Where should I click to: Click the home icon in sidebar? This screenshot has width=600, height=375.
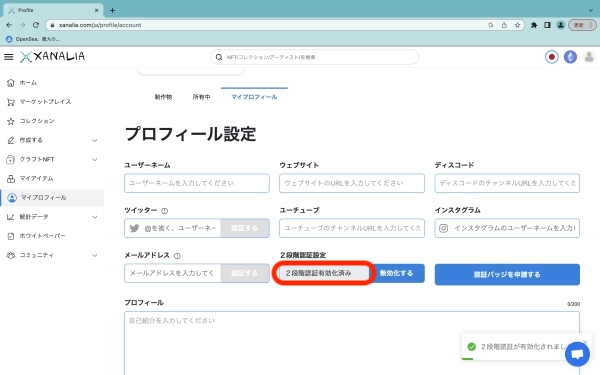[11, 83]
